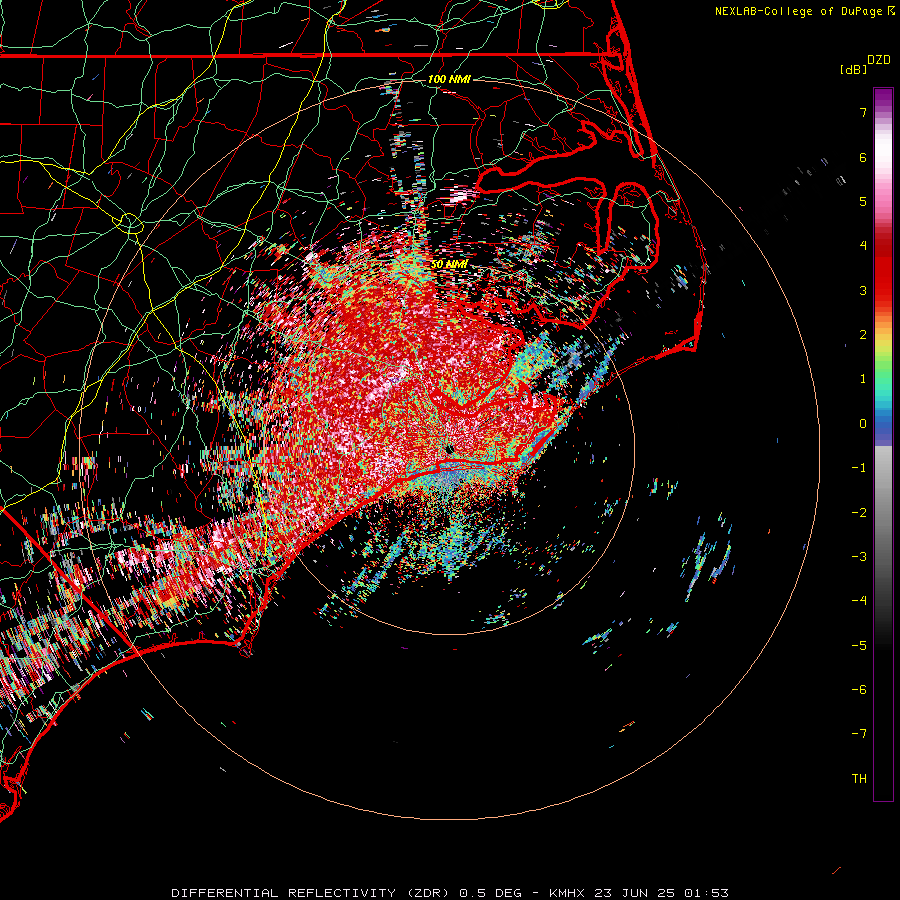Click the NEXLAB-College of DuPage label
900x900 pixels.
799,11
